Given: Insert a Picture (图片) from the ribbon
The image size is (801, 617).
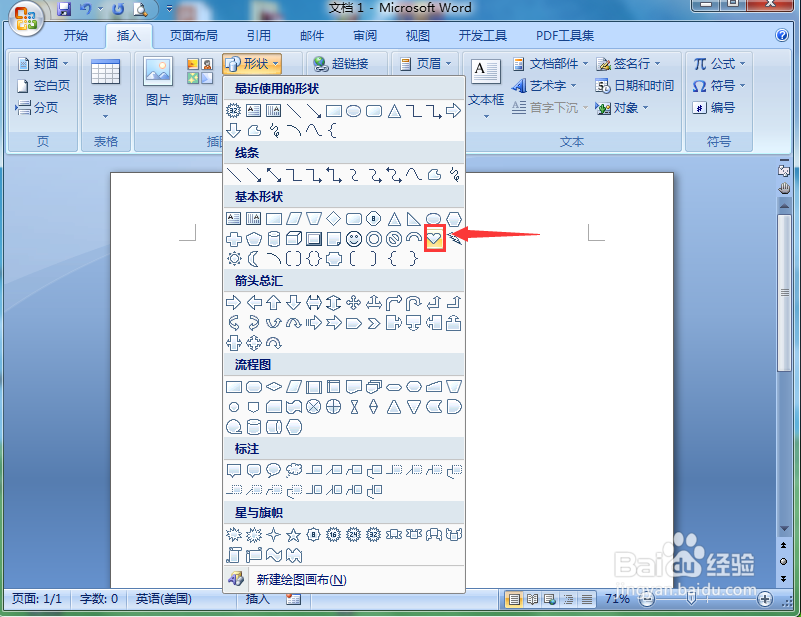Looking at the screenshot, I should [x=158, y=82].
